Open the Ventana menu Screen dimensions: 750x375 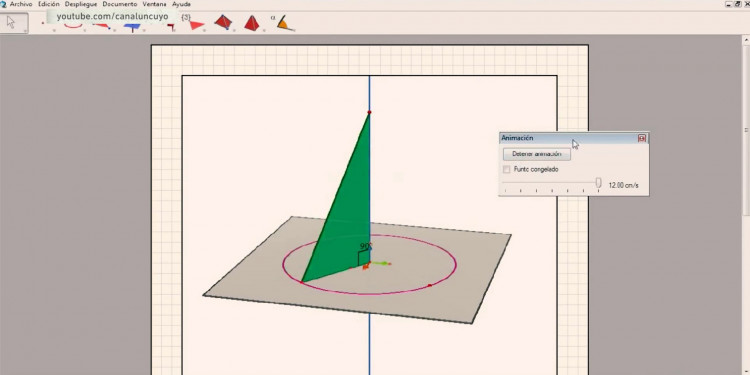tap(154, 4)
